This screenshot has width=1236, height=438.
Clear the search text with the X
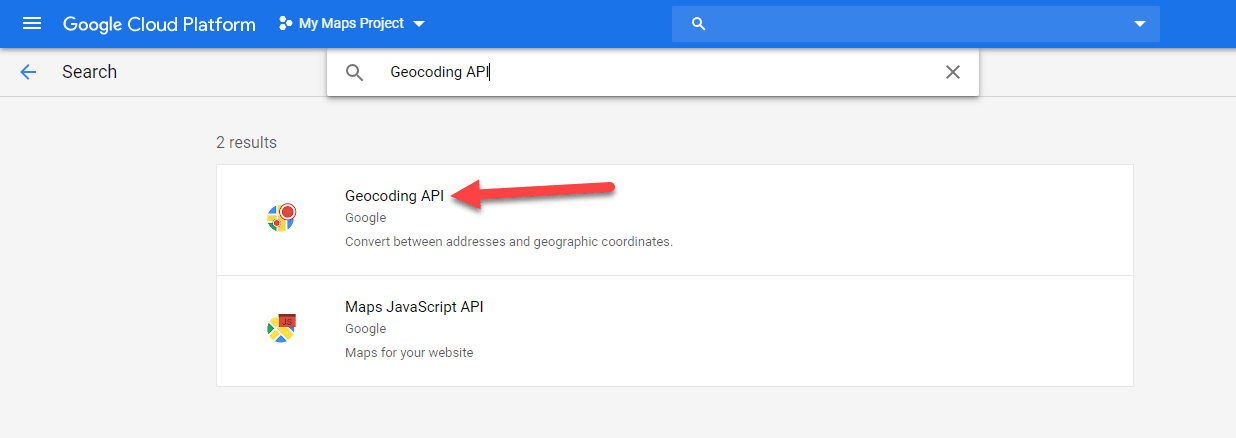(952, 72)
